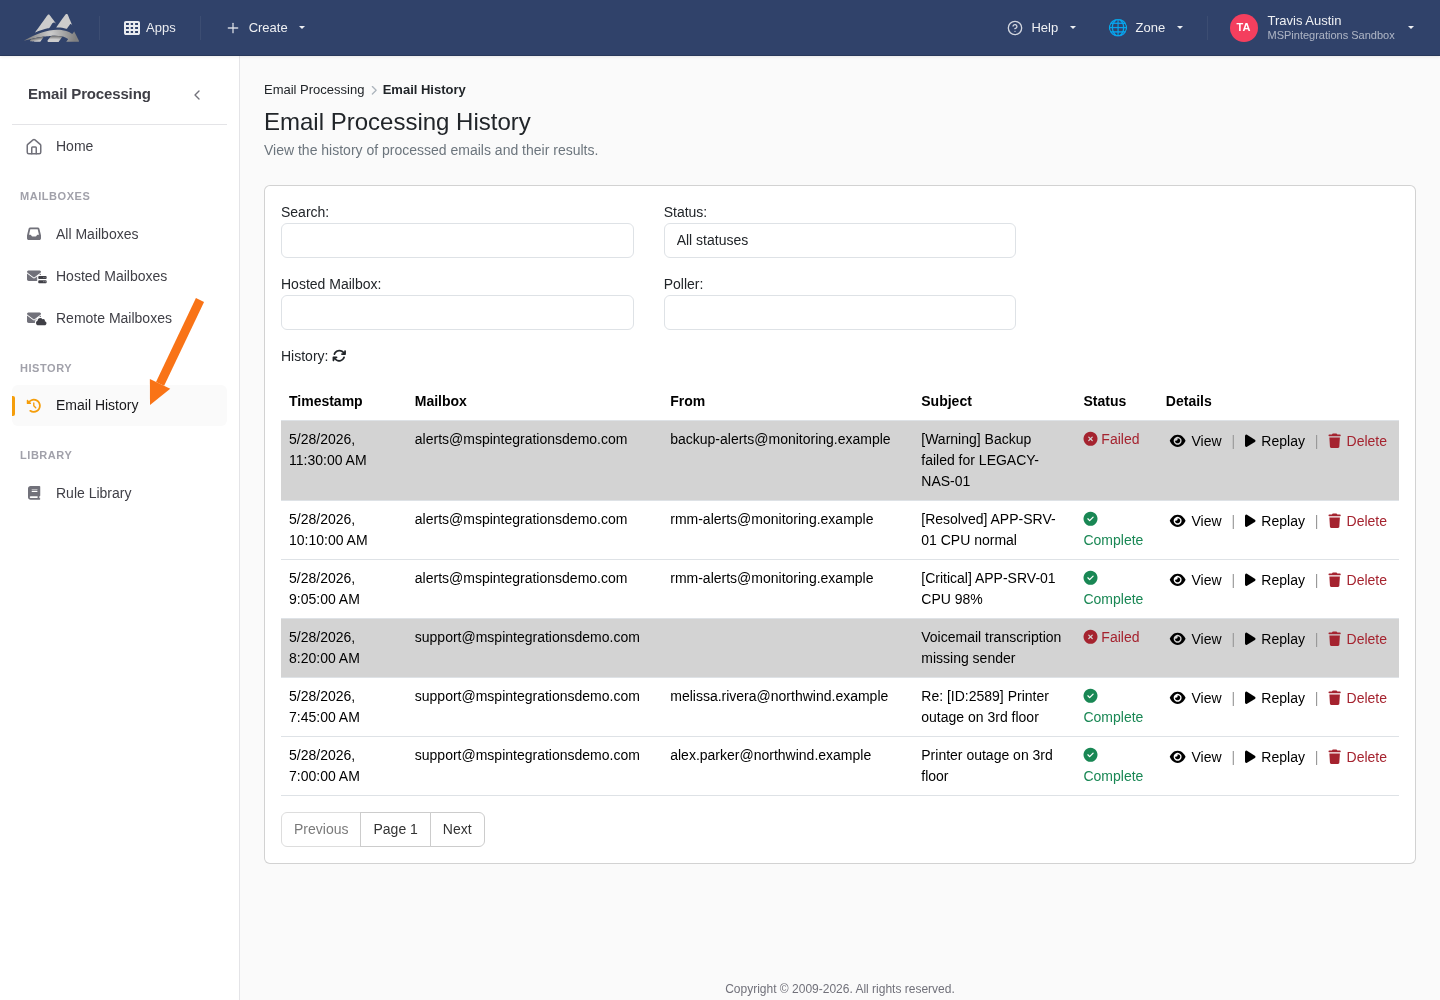The image size is (1440, 1000).
Task: Go to the Next page
Action: pos(457,829)
